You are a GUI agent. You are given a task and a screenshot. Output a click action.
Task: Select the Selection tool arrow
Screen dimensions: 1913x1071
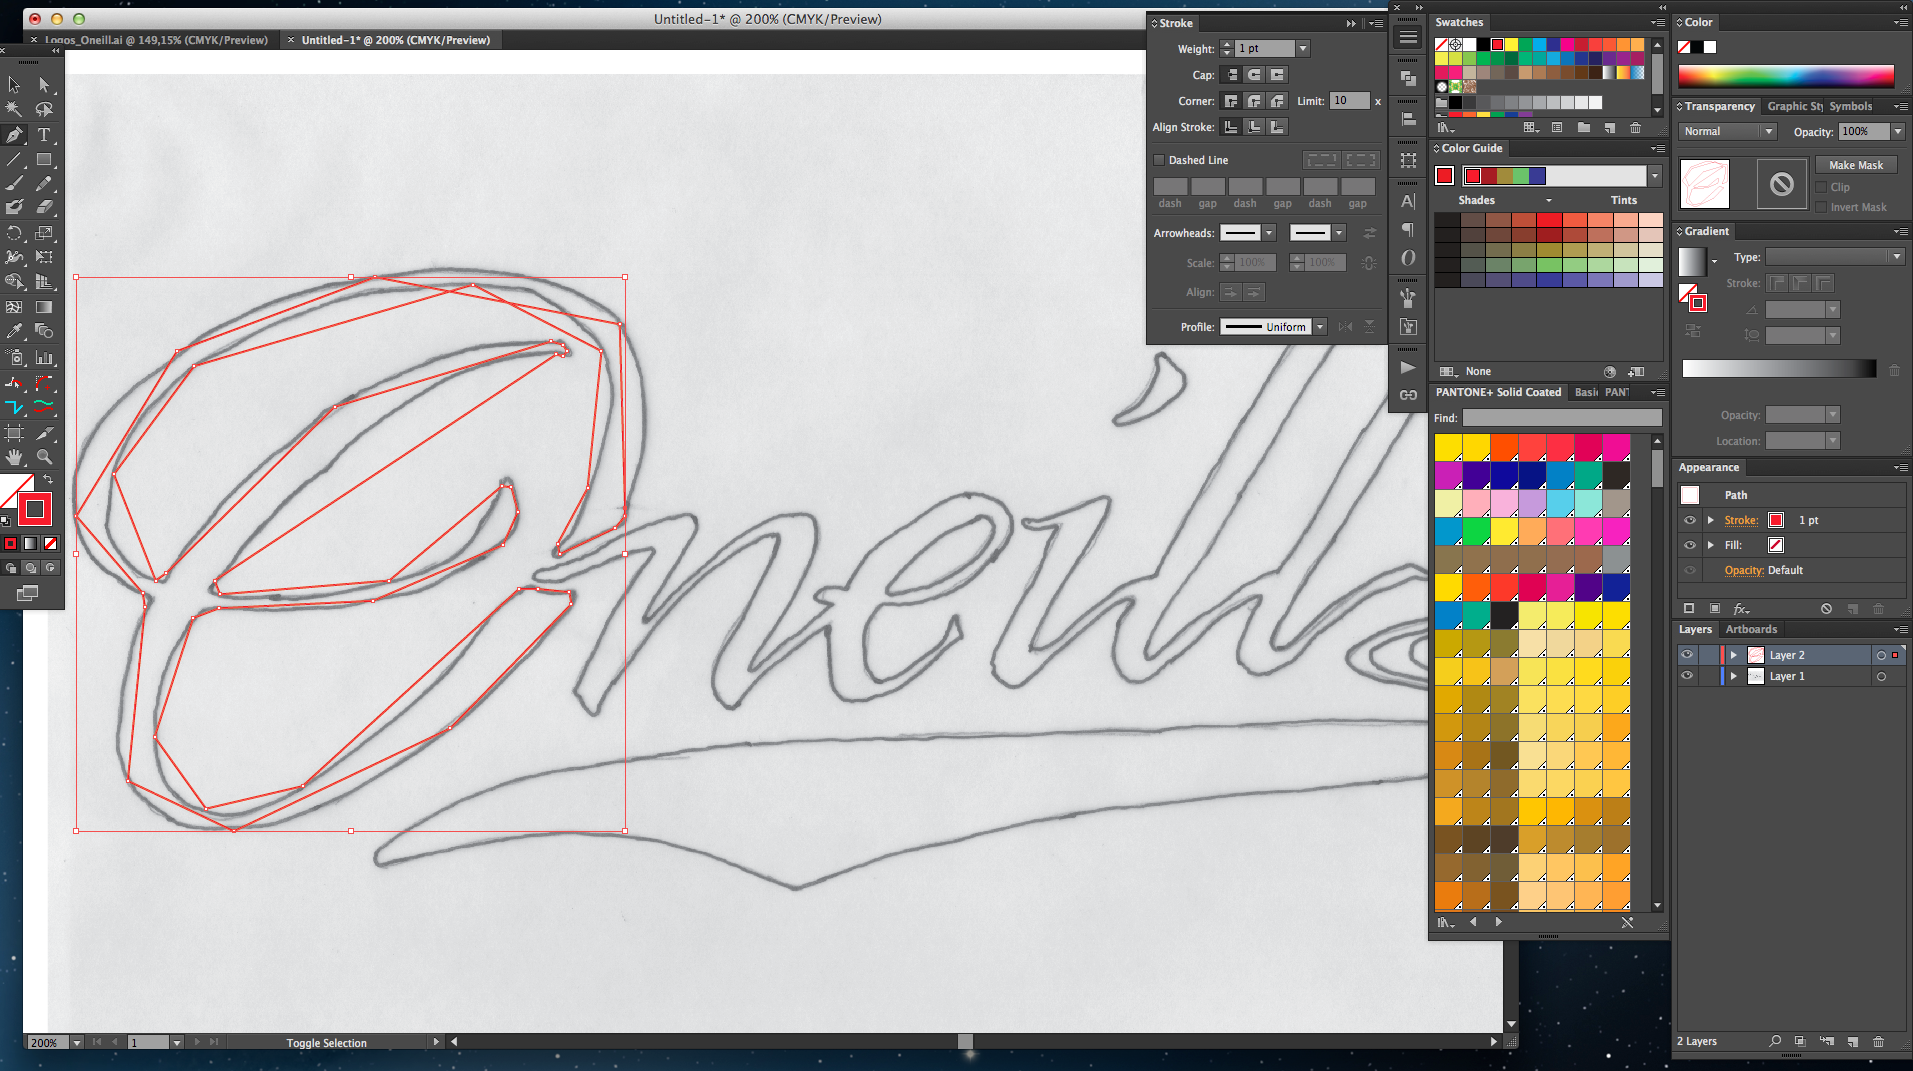14,85
